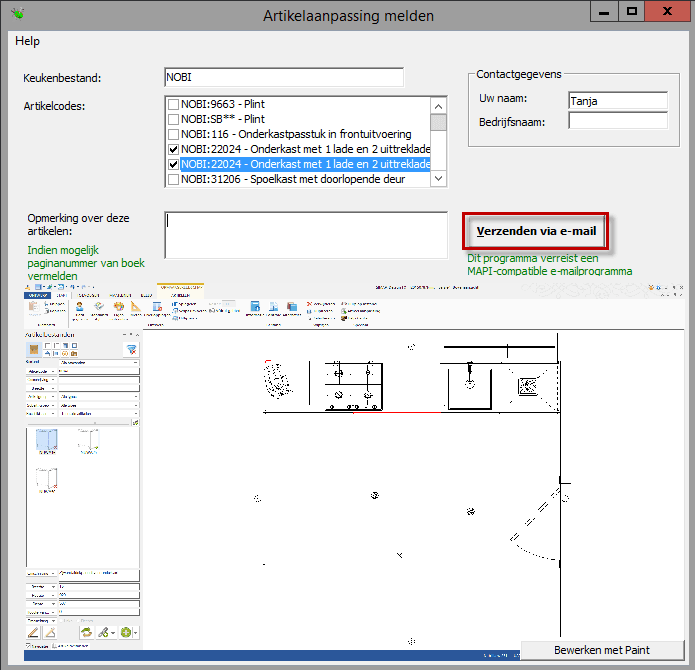Click the Bedrijfsnaam input field
Viewport: 695px width, 670px height.
617,121
